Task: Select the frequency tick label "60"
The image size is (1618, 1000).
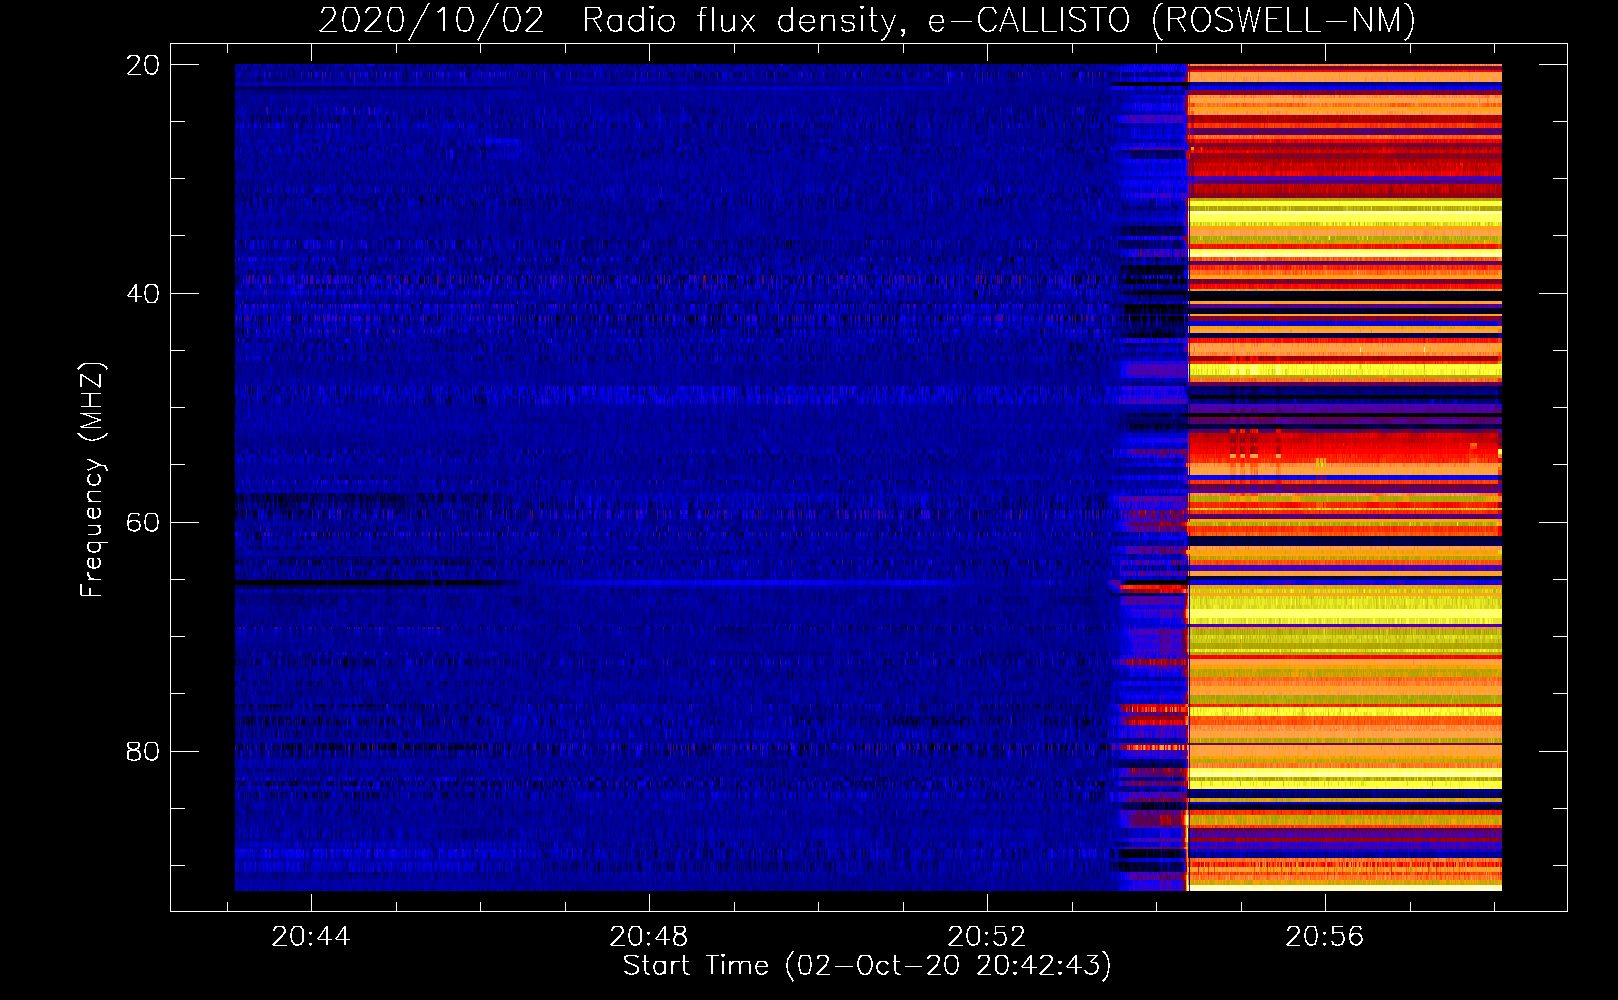Action: tap(144, 522)
